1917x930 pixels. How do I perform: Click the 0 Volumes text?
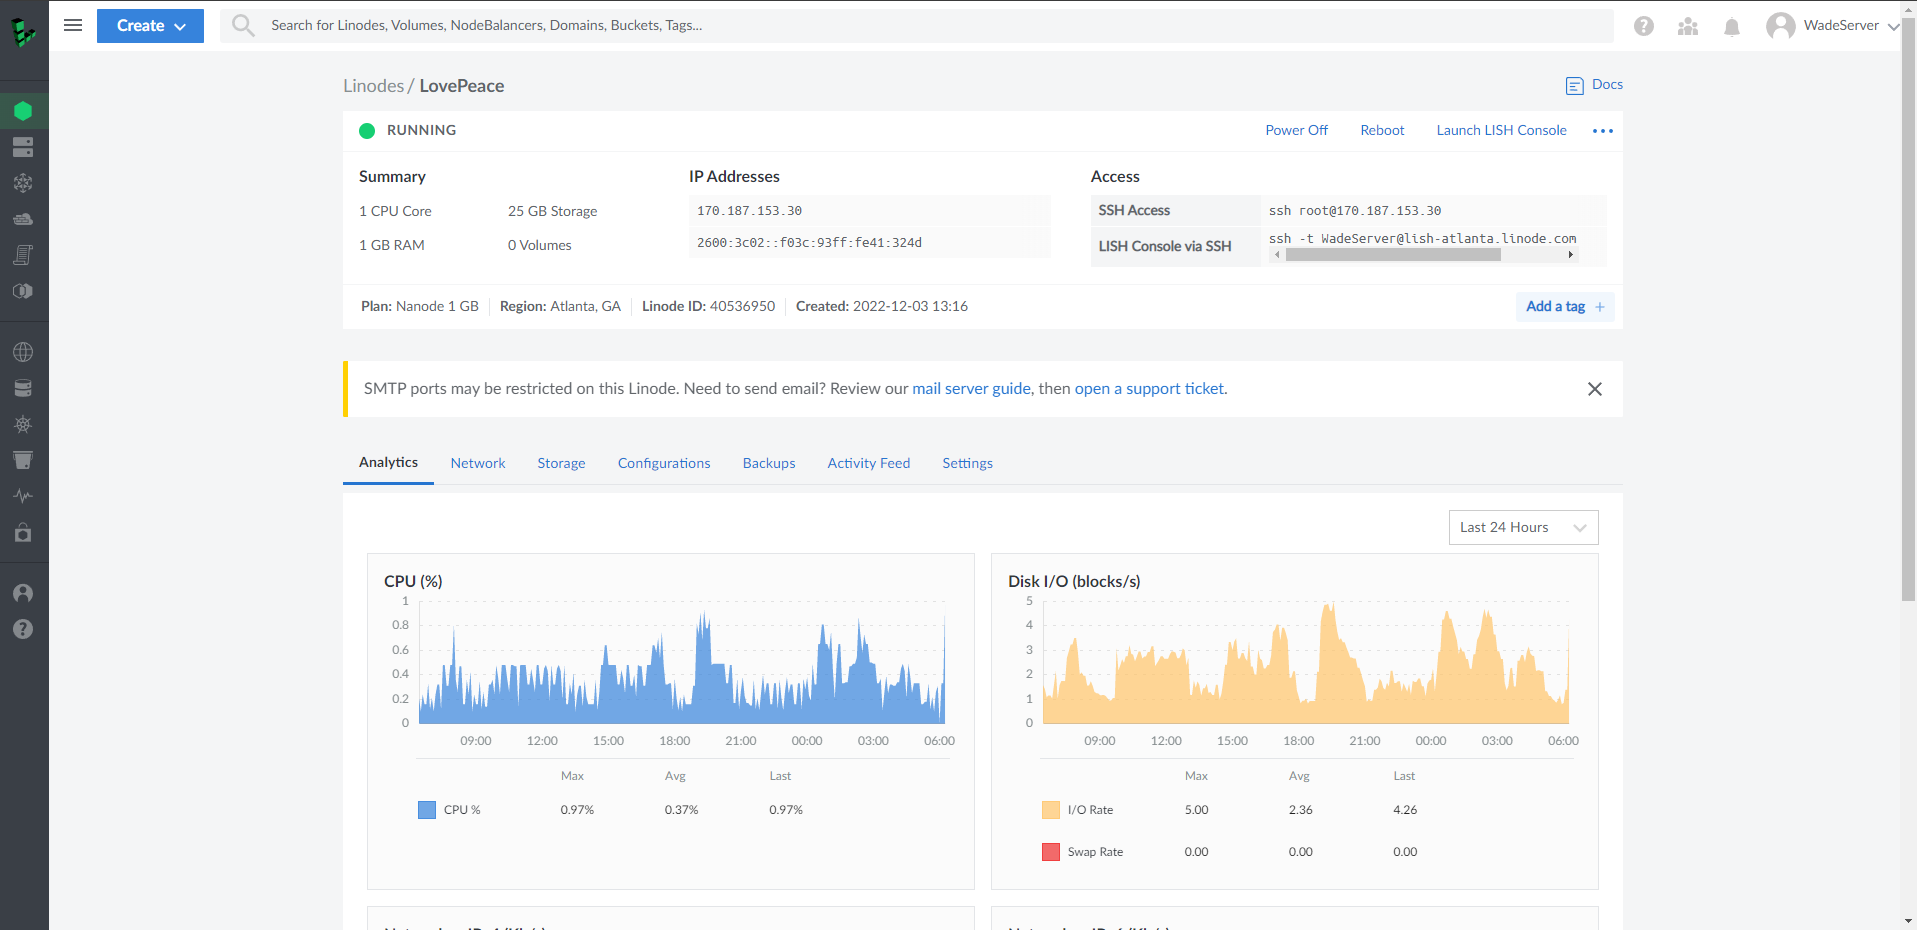[540, 246]
